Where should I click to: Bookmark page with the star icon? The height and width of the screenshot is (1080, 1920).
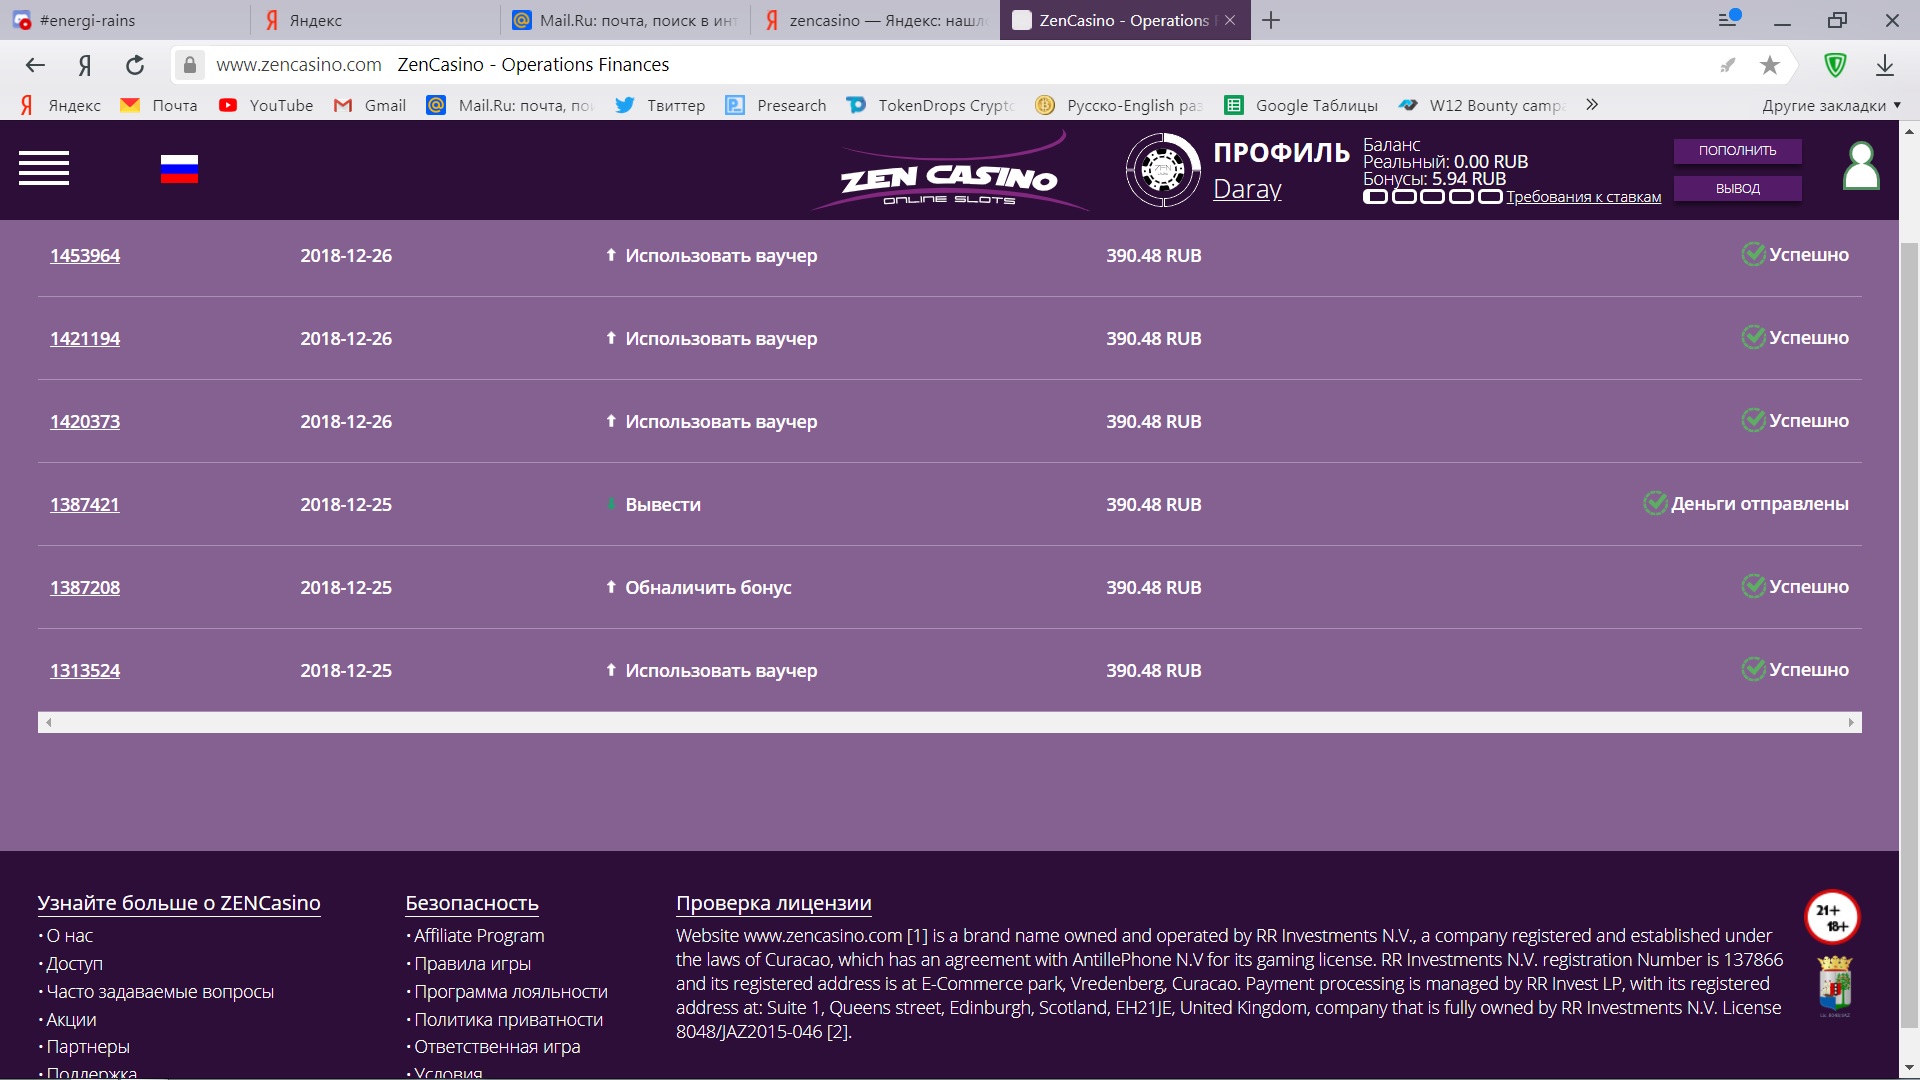(1769, 65)
